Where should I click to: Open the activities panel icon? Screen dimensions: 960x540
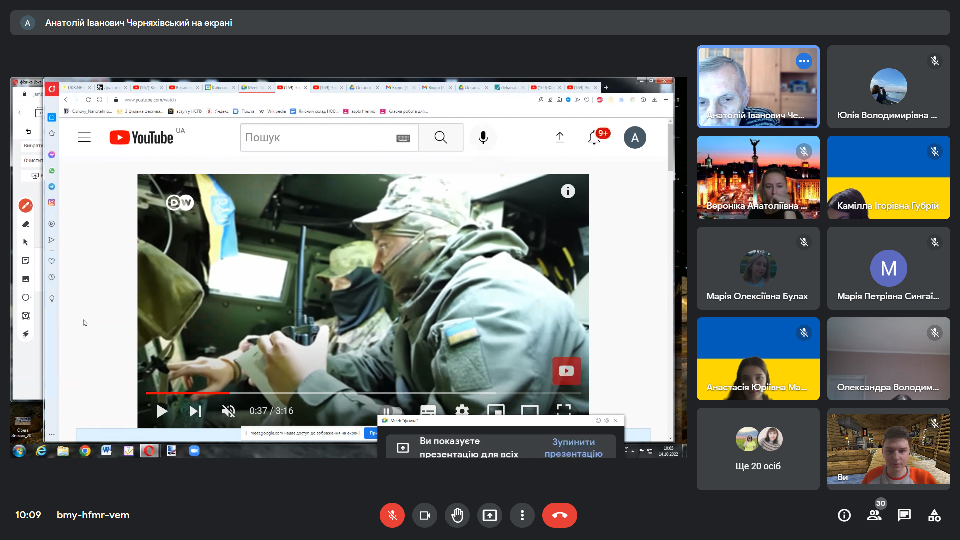click(x=934, y=515)
